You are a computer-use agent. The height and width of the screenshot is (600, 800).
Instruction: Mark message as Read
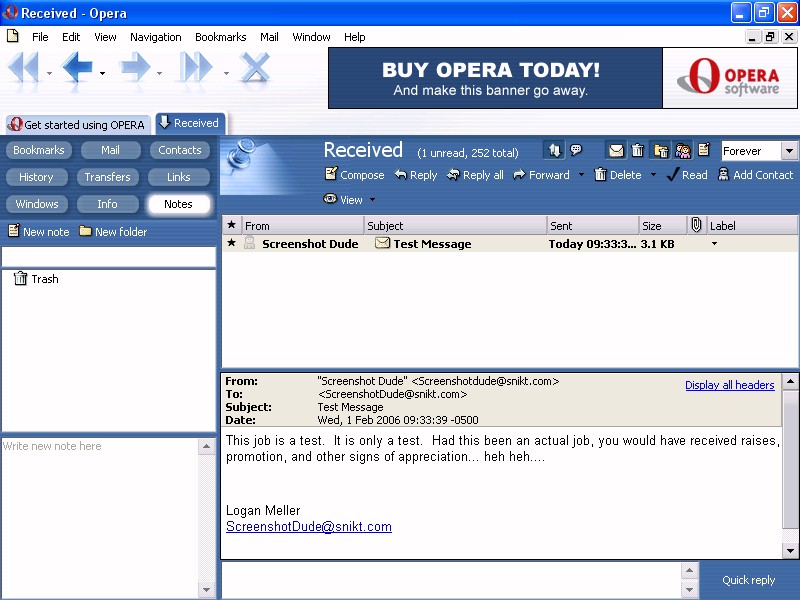[687, 175]
